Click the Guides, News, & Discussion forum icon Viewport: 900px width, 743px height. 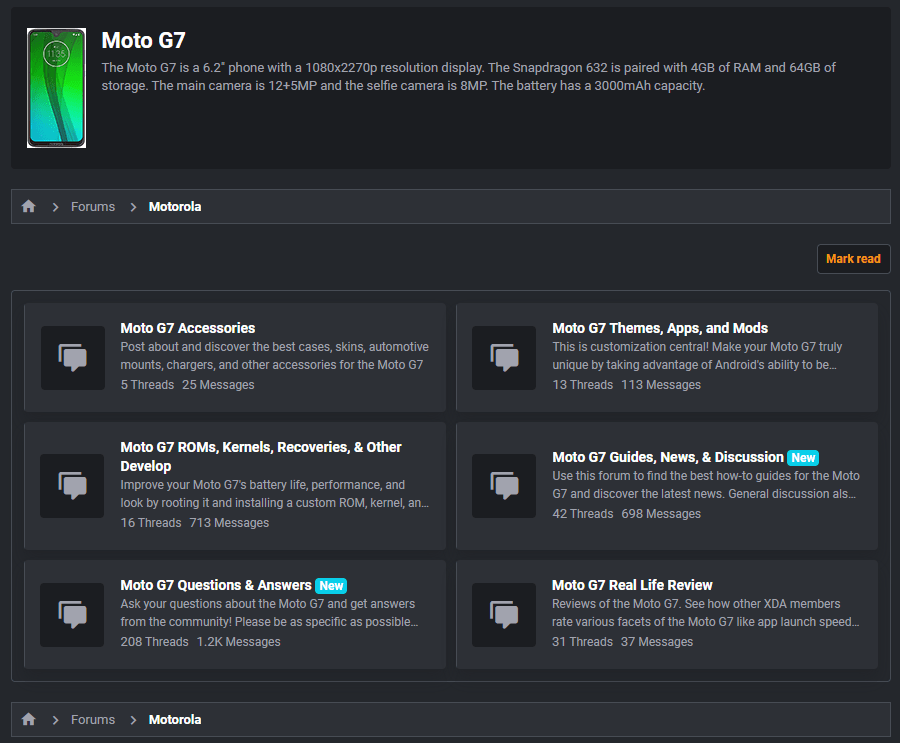coord(504,486)
